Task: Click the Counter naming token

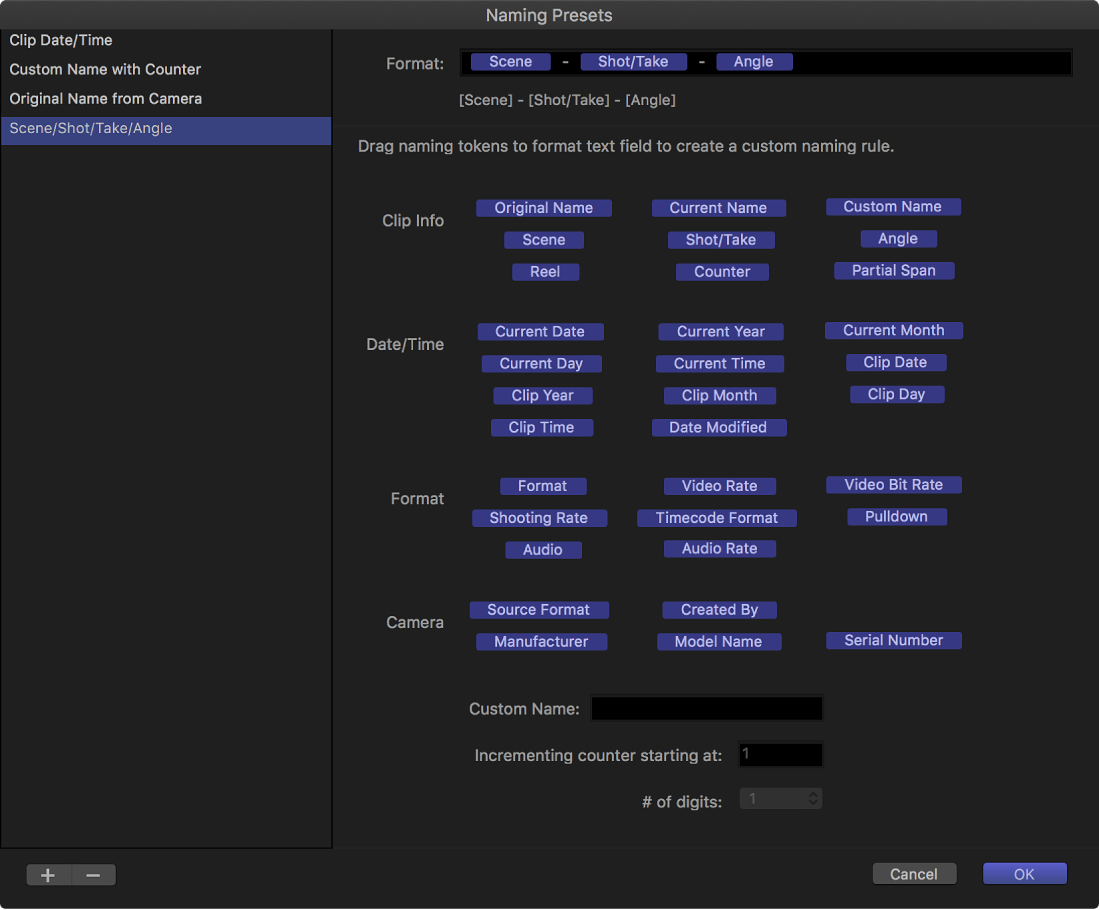Action: (722, 271)
